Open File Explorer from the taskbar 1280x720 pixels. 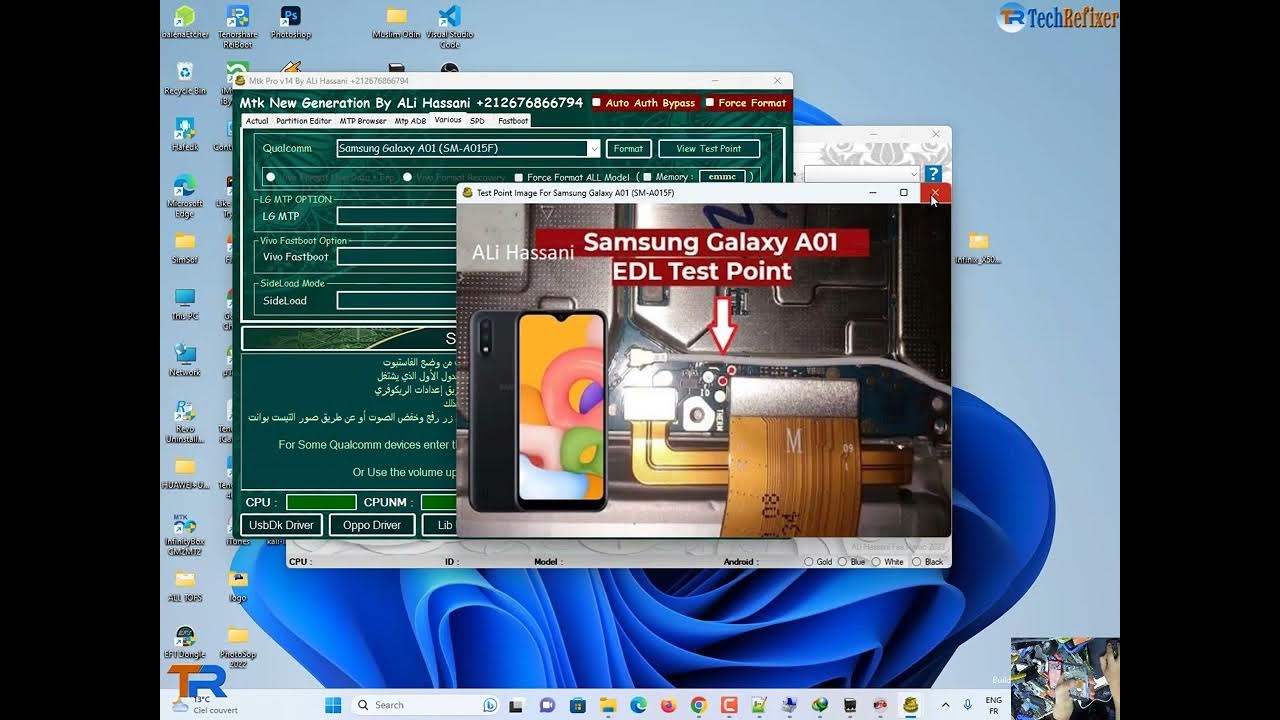pyautogui.click(x=608, y=705)
